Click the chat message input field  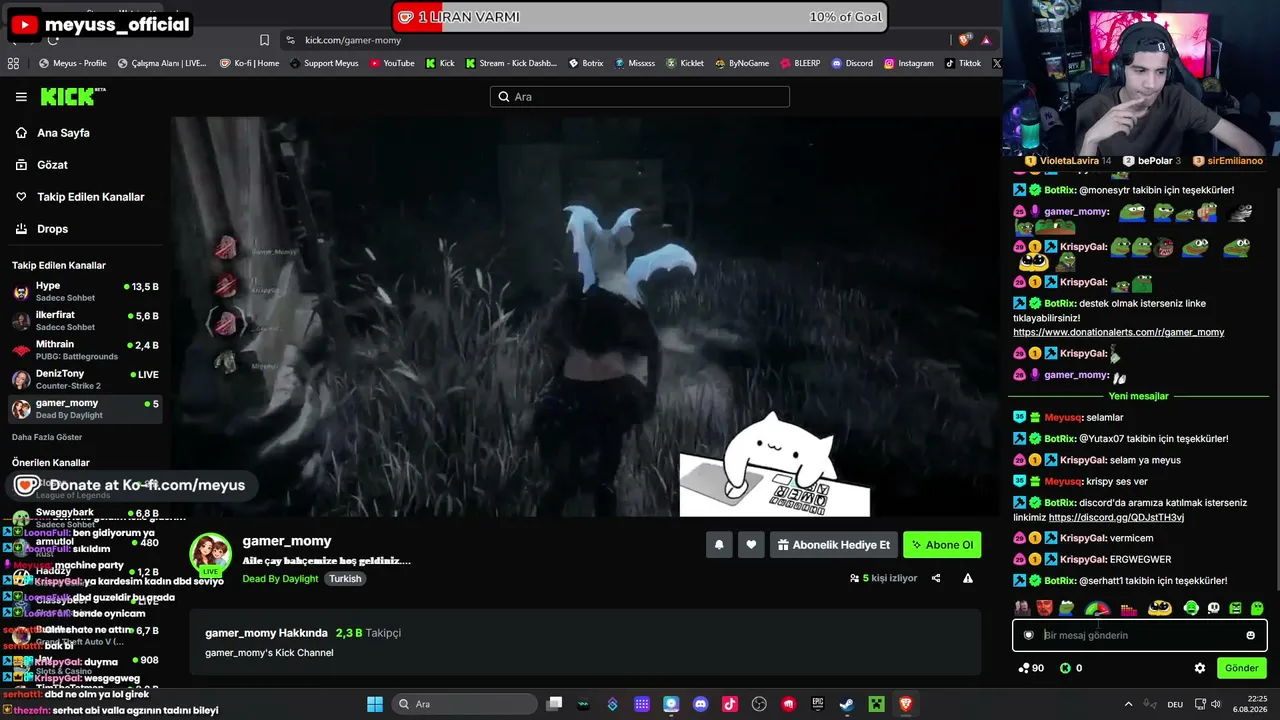point(1139,635)
